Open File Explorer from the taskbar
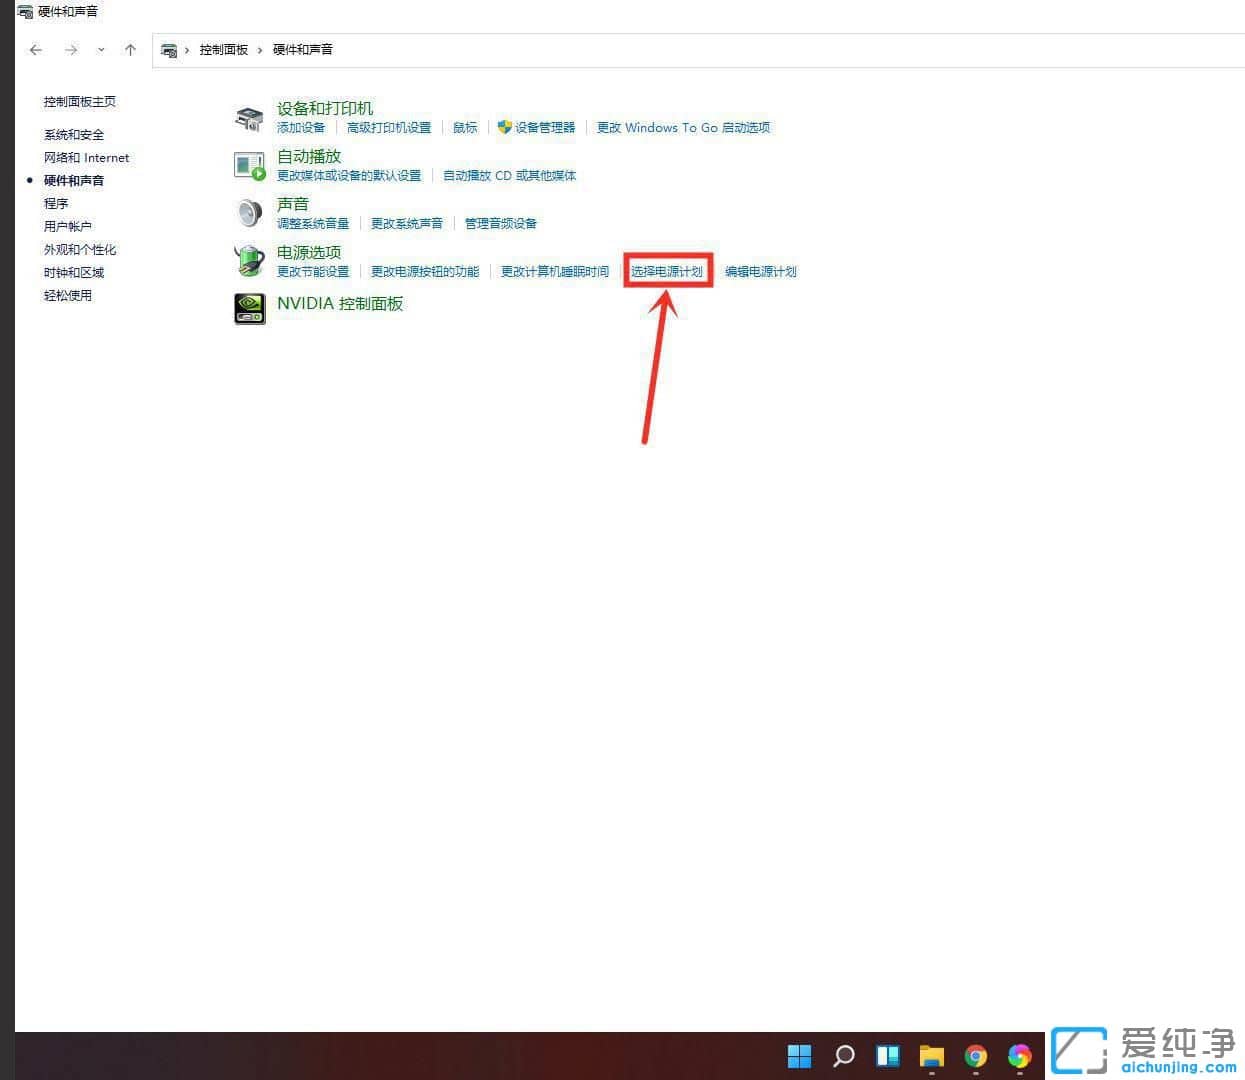 pyautogui.click(x=931, y=1055)
